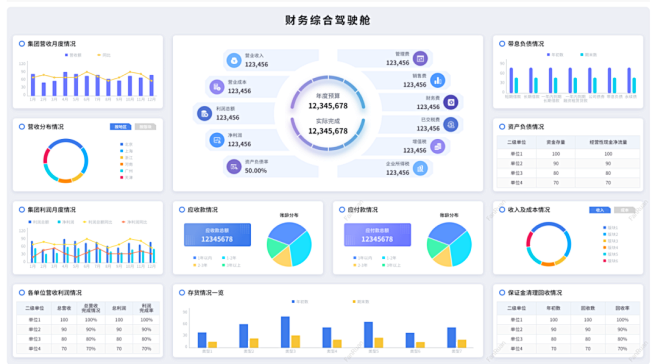Click the 收入及成本情况 donut chart
The width and height of the screenshot is (658, 364).
548,244
